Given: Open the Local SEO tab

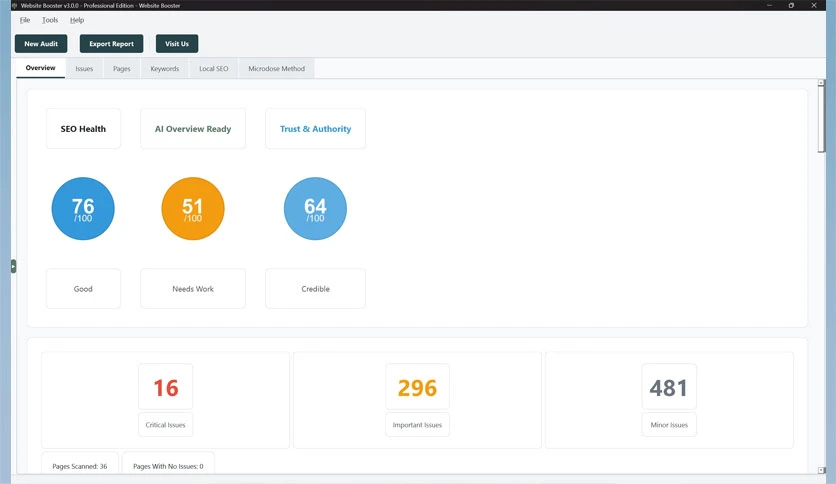Looking at the screenshot, I should (x=213, y=69).
